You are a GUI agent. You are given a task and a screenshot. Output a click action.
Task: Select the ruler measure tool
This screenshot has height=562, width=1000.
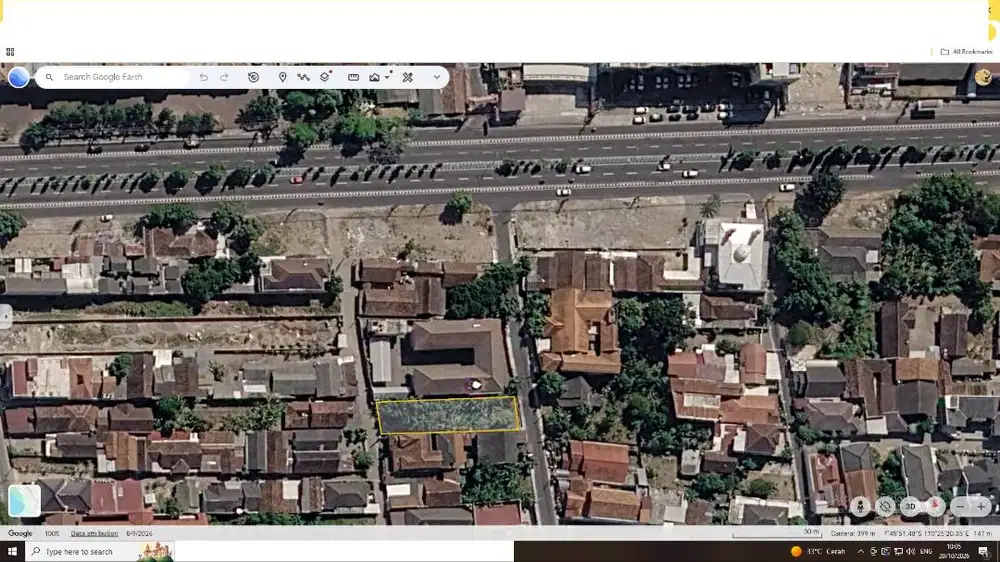(353, 77)
